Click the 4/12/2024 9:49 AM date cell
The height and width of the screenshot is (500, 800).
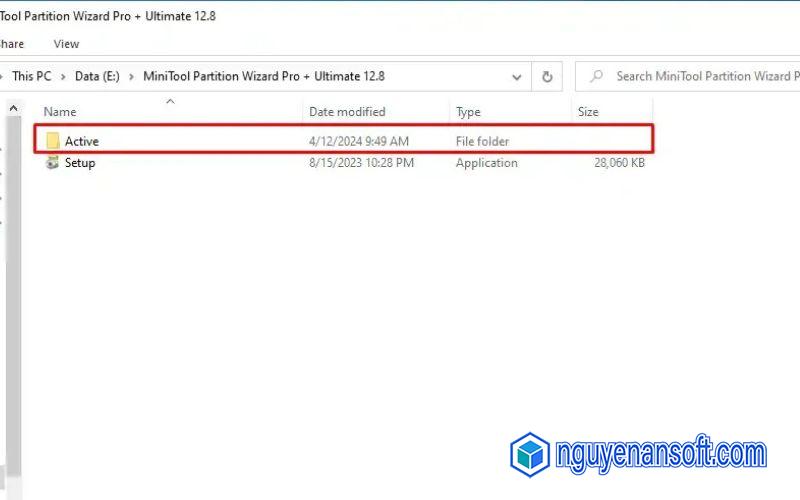(359, 141)
